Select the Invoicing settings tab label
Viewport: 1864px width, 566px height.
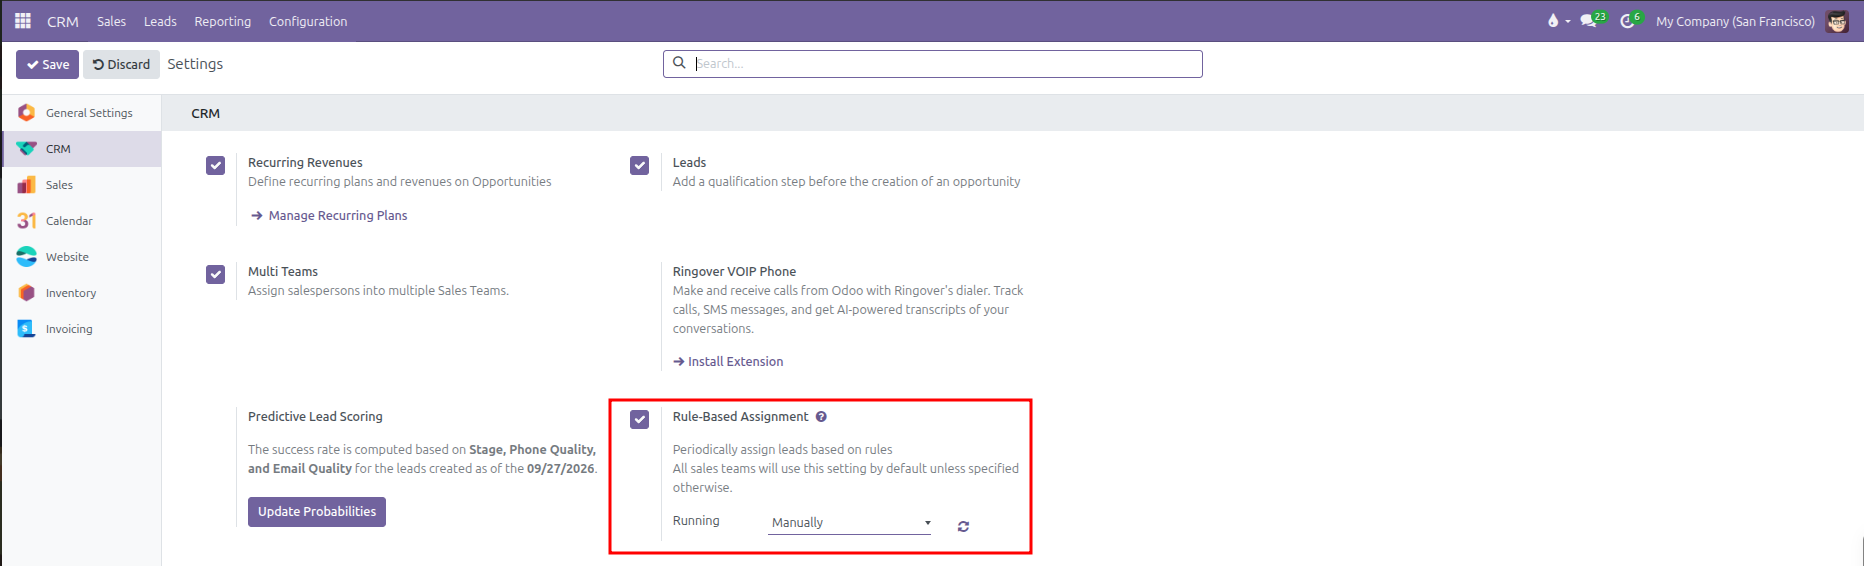click(69, 329)
